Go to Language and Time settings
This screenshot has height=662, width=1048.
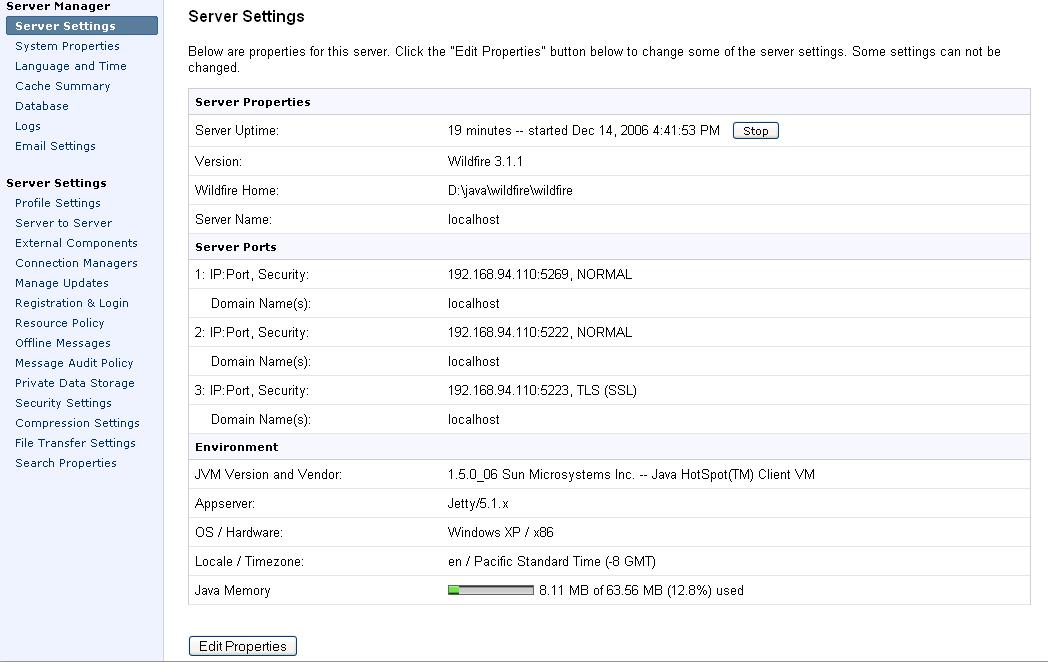tap(70, 66)
